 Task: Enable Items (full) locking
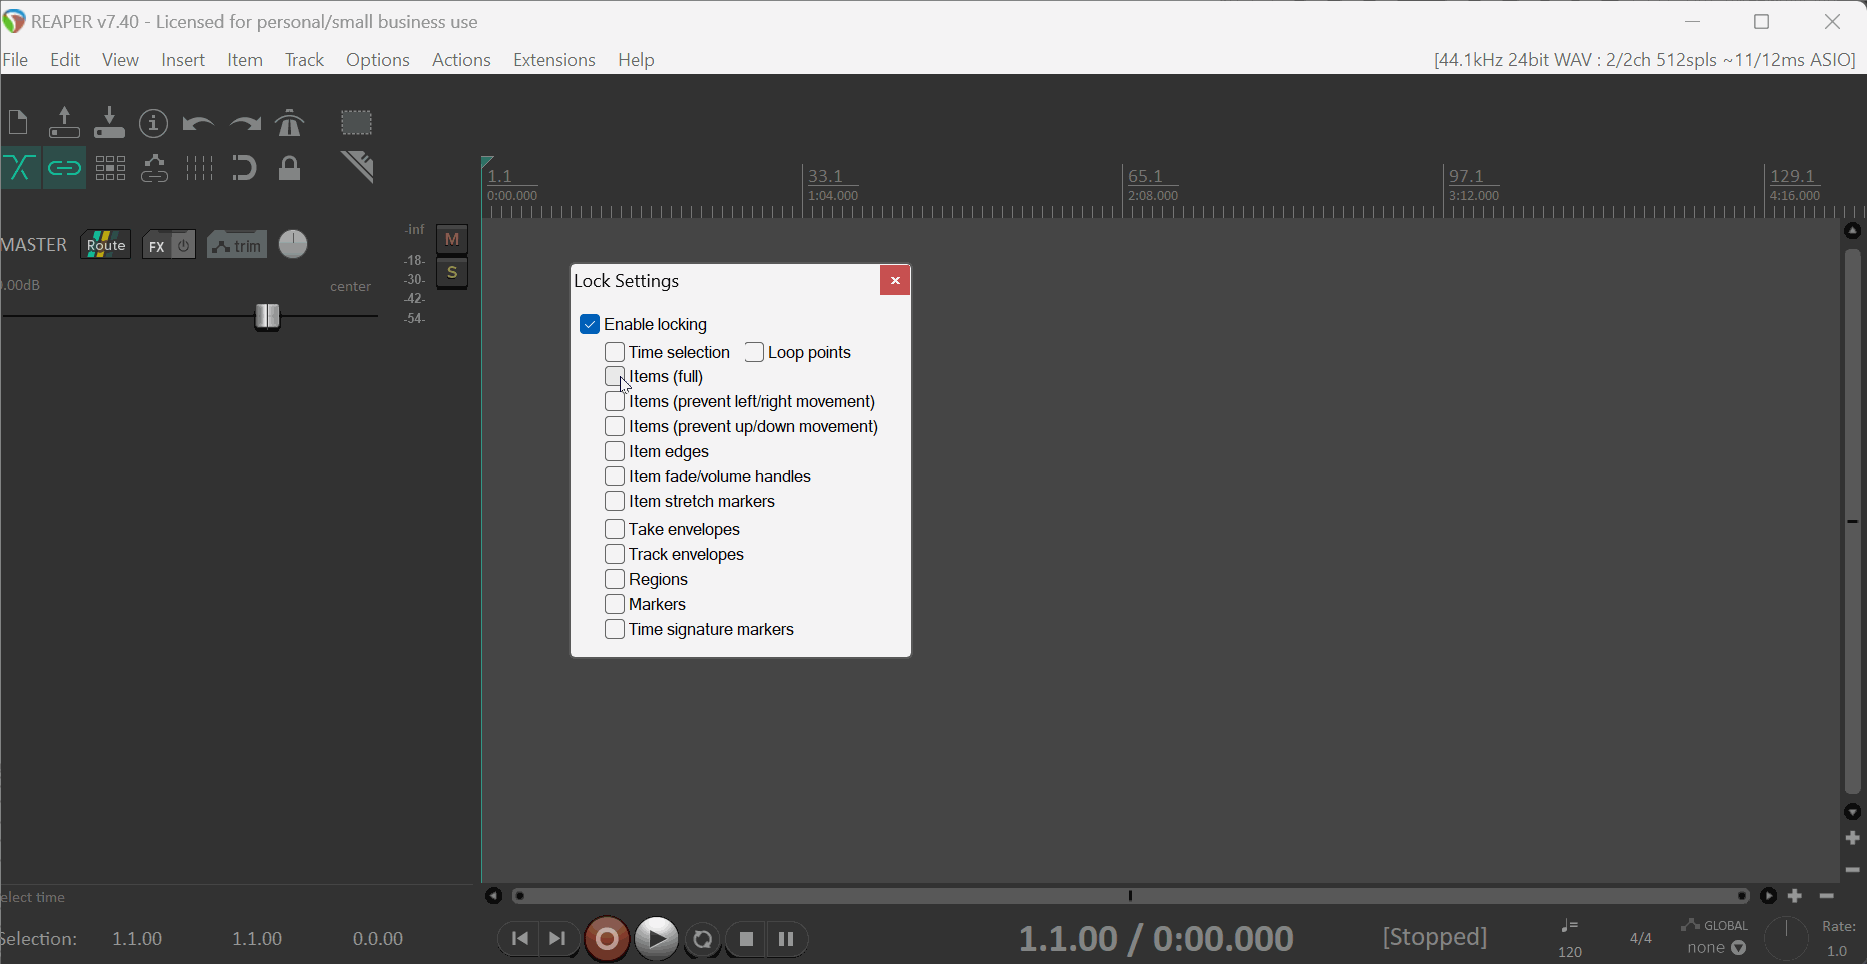(615, 377)
